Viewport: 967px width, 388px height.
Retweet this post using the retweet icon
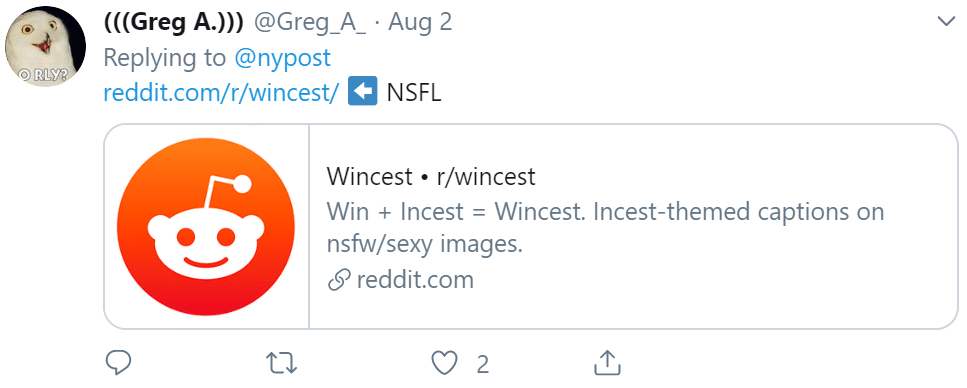pyautogui.click(x=281, y=363)
